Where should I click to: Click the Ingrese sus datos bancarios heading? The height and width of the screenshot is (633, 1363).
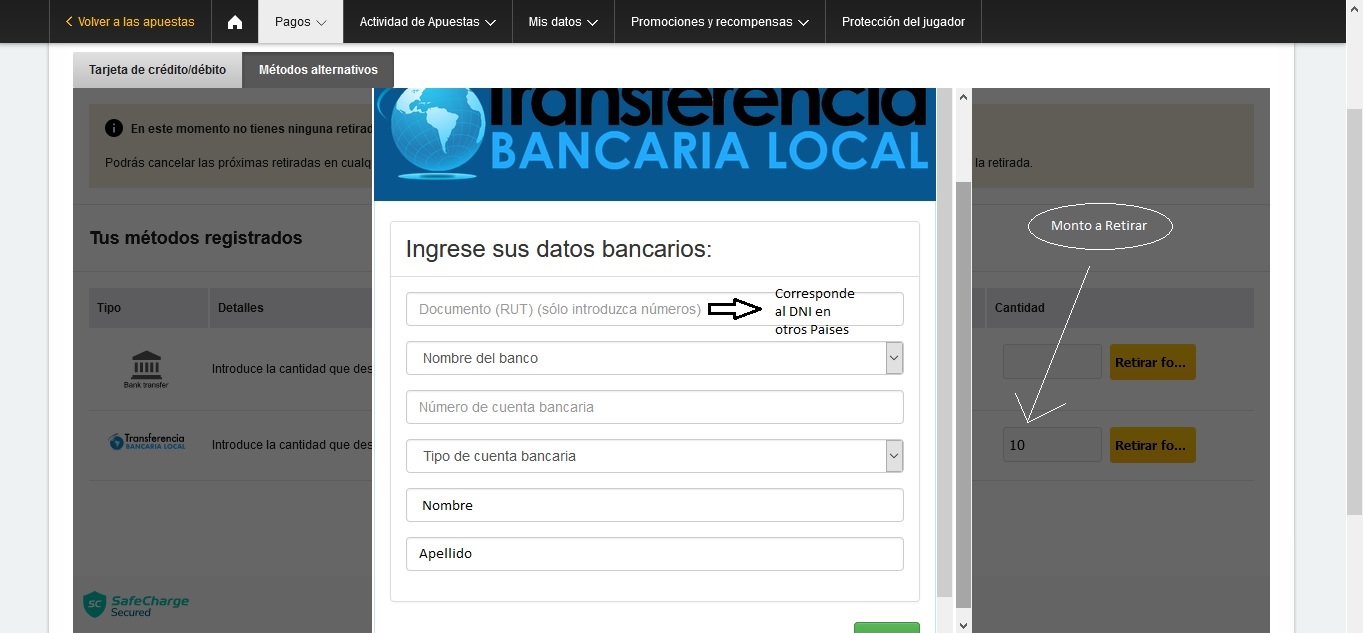coord(559,249)
